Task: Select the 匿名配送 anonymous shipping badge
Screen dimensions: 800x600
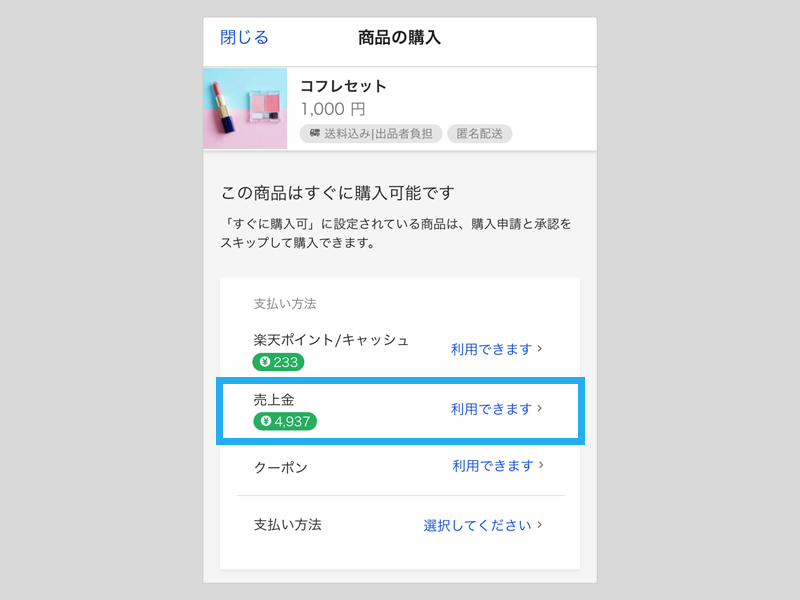Action: tap(478, 132)
